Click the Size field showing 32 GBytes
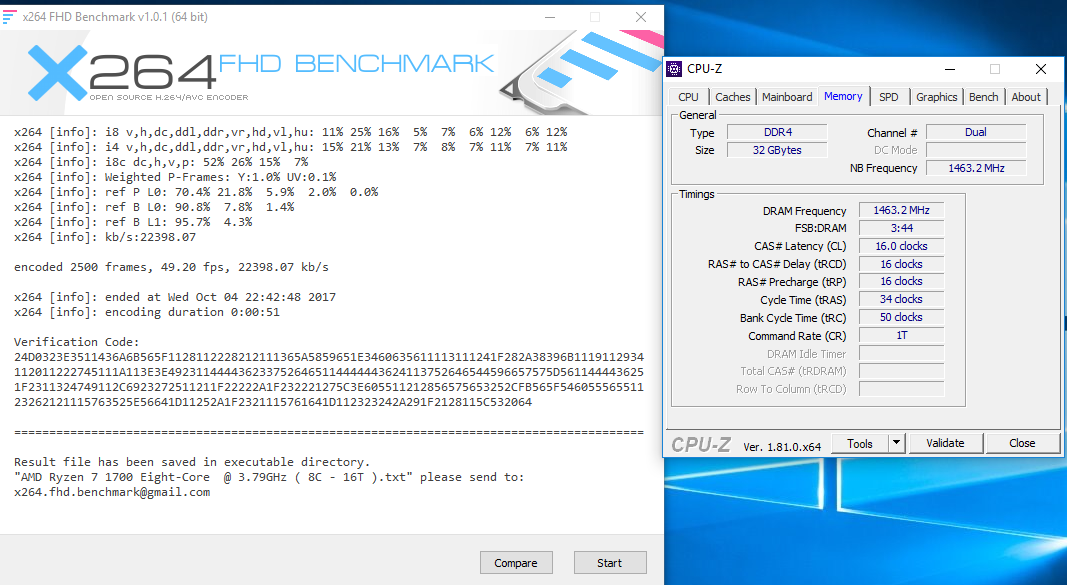1067x585 pixels. (777, 150)
